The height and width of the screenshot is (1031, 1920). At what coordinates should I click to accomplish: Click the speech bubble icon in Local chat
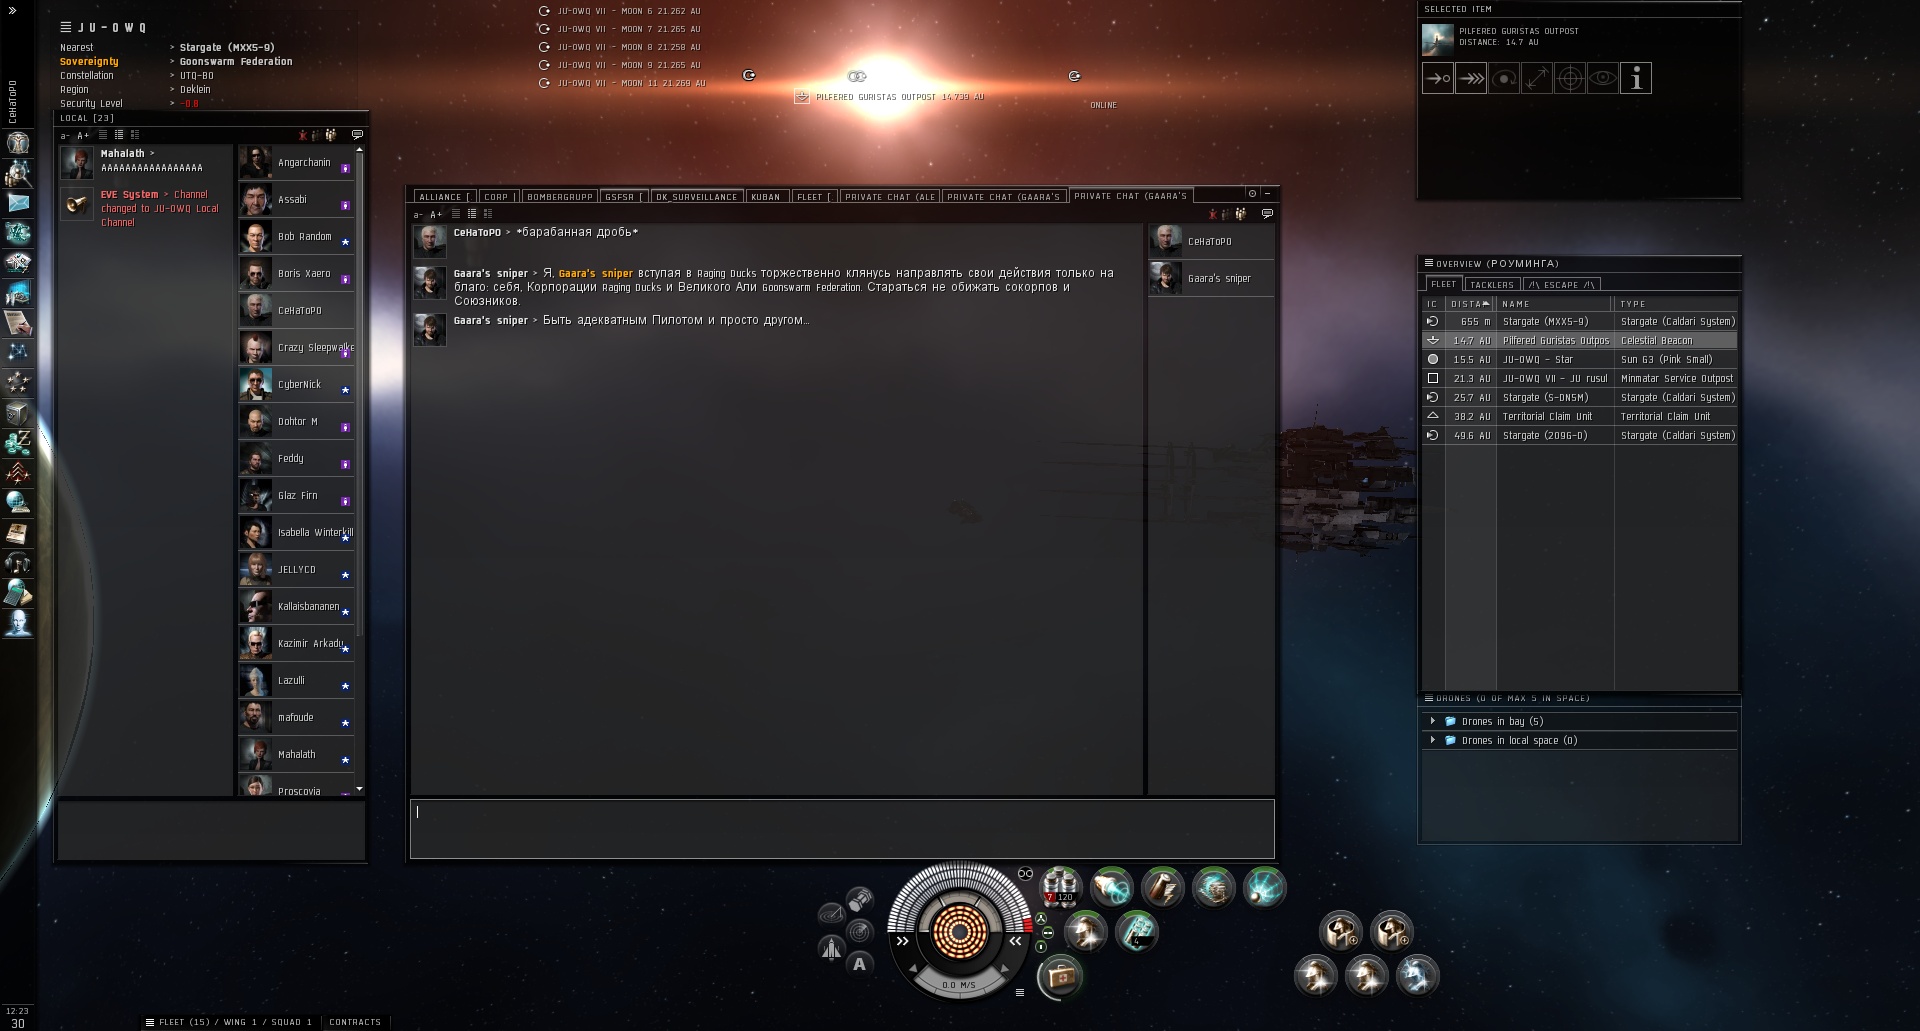(x=357, y=135)
